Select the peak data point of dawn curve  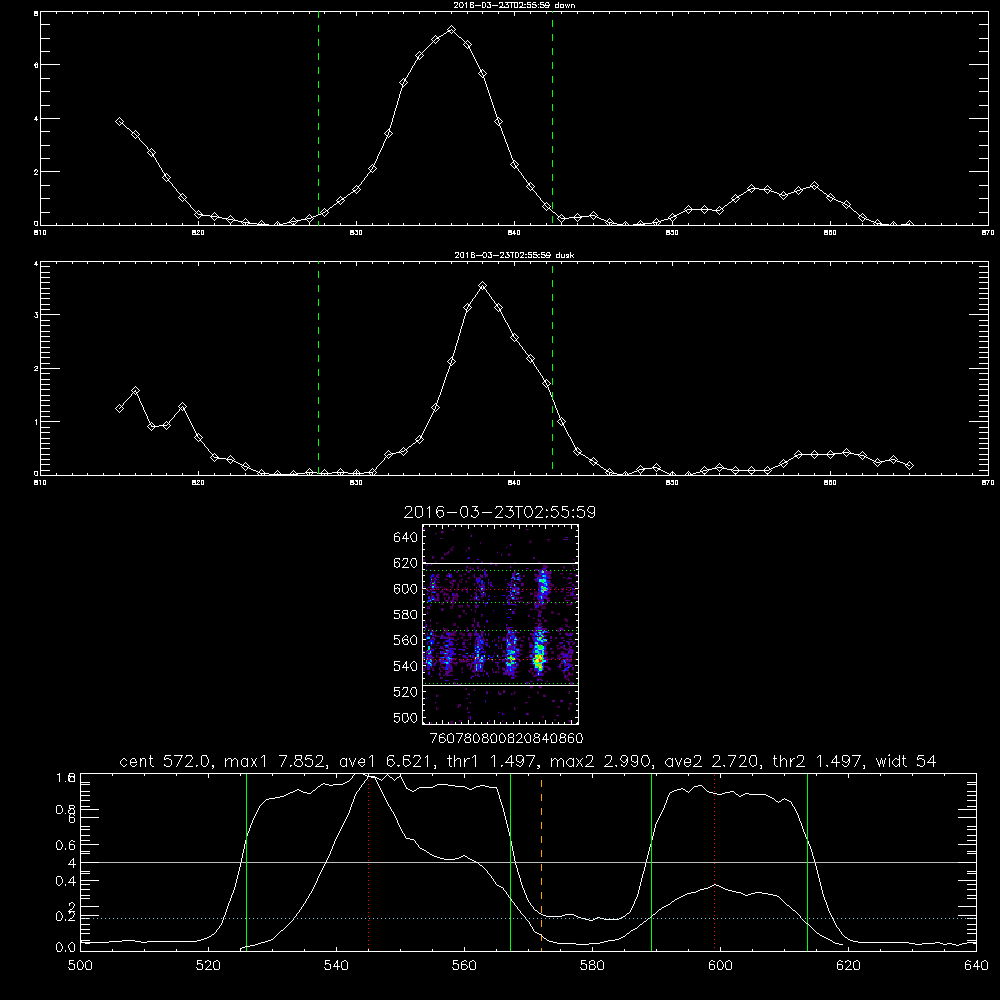(x=452, y=30)
